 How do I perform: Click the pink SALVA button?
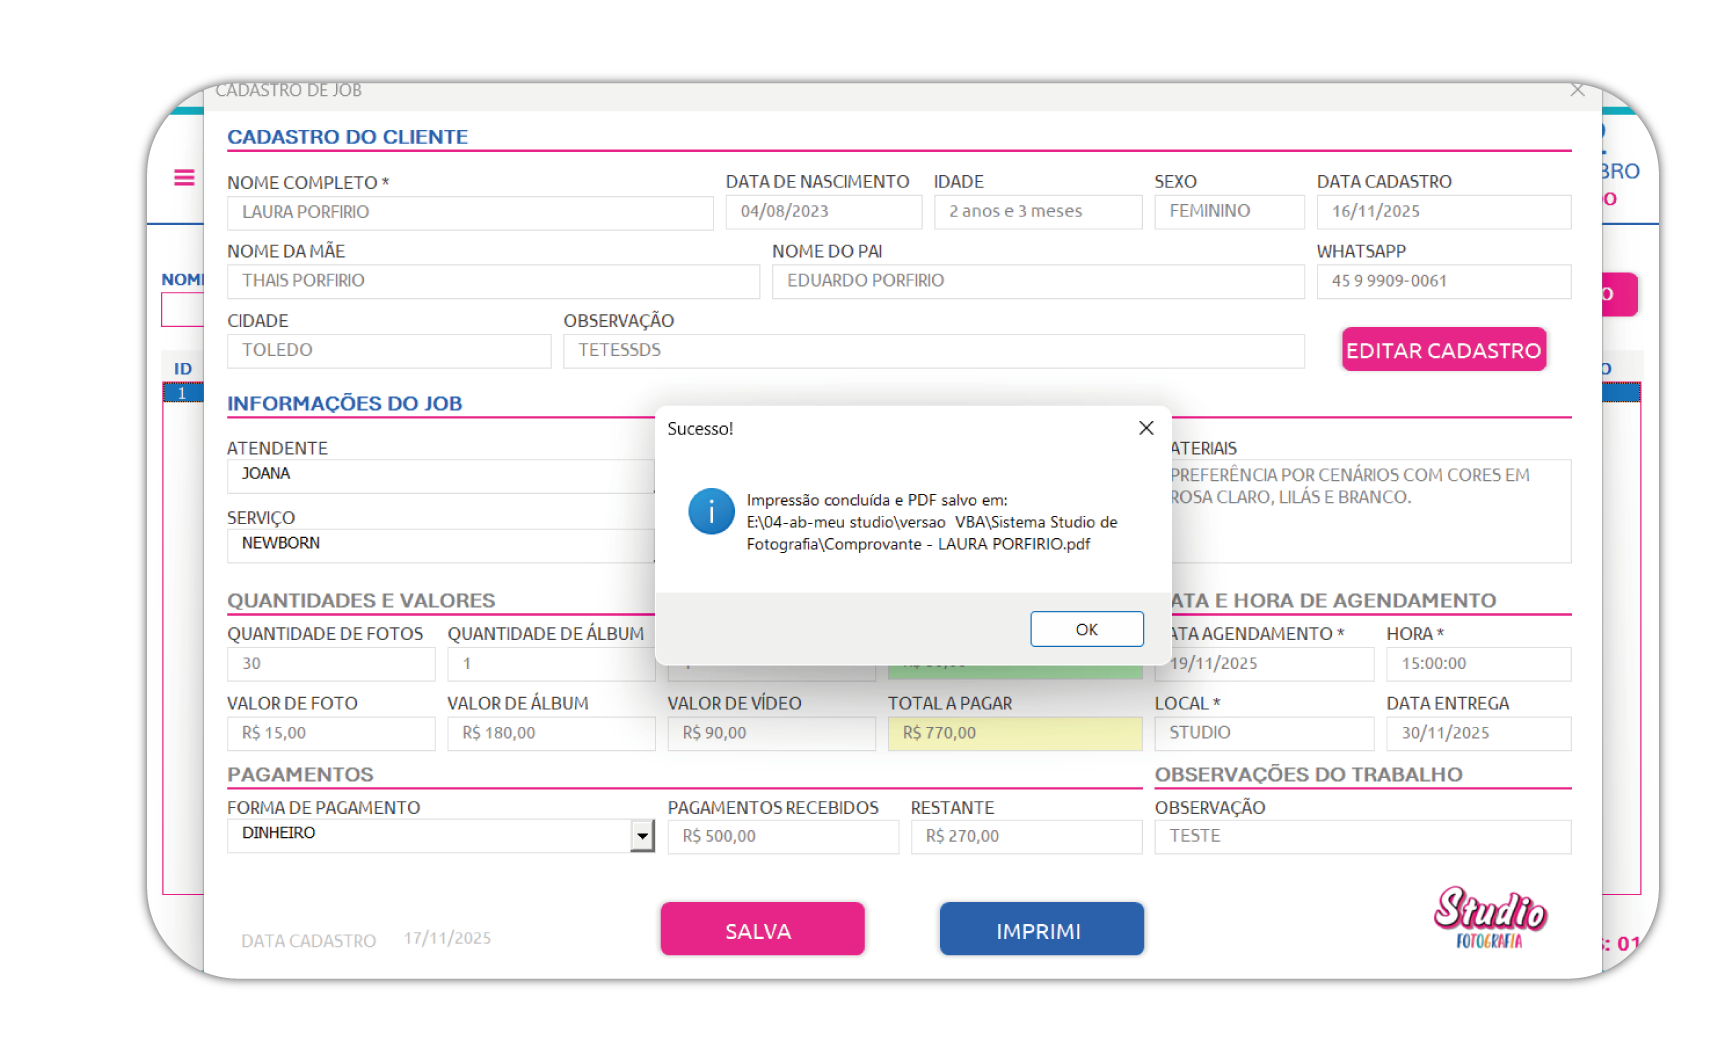(x=762, y=930)
